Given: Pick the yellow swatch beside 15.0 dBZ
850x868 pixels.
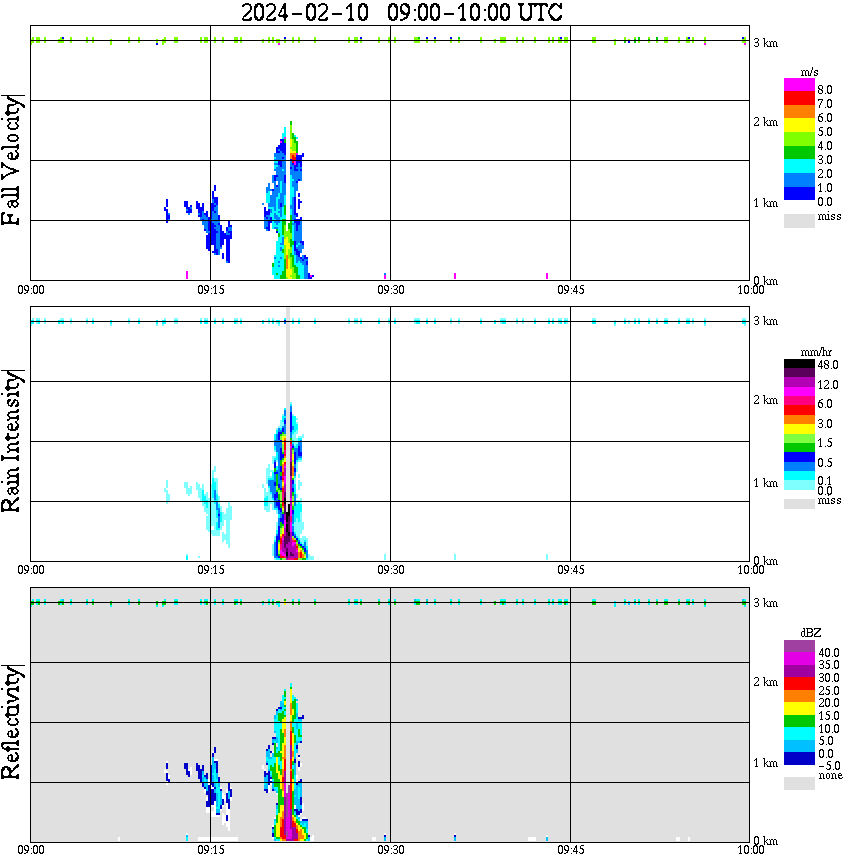Looking at the screenshot, I should pos(799,708).
